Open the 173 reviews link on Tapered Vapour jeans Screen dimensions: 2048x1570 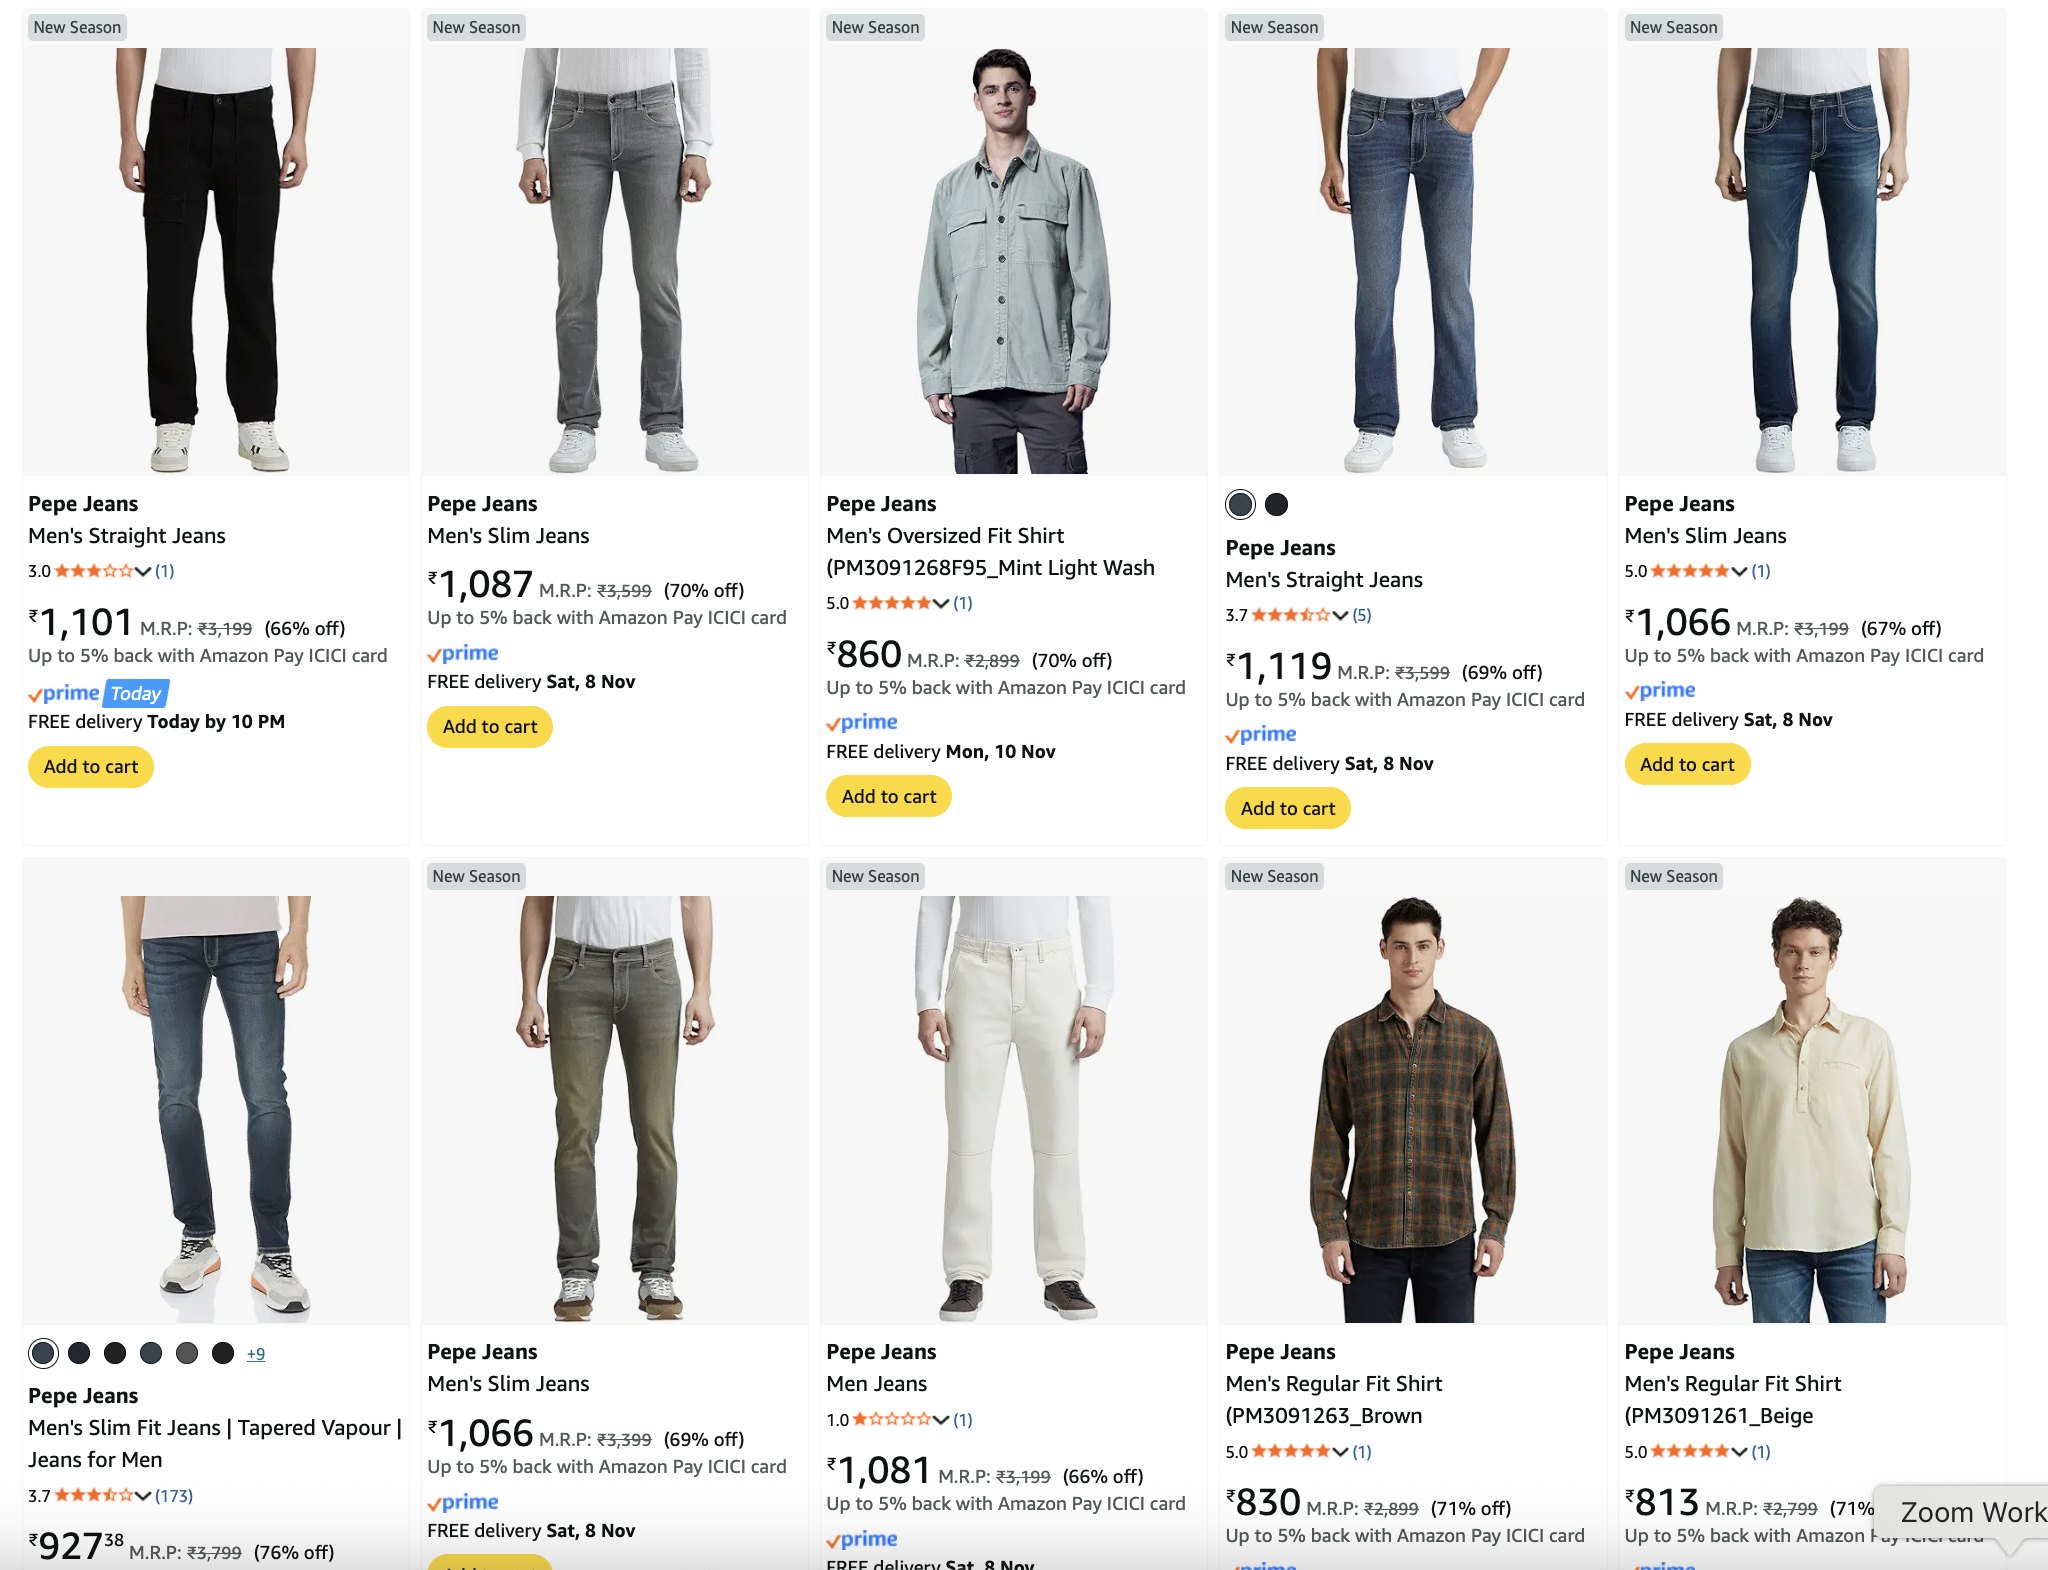(174, 1496)
